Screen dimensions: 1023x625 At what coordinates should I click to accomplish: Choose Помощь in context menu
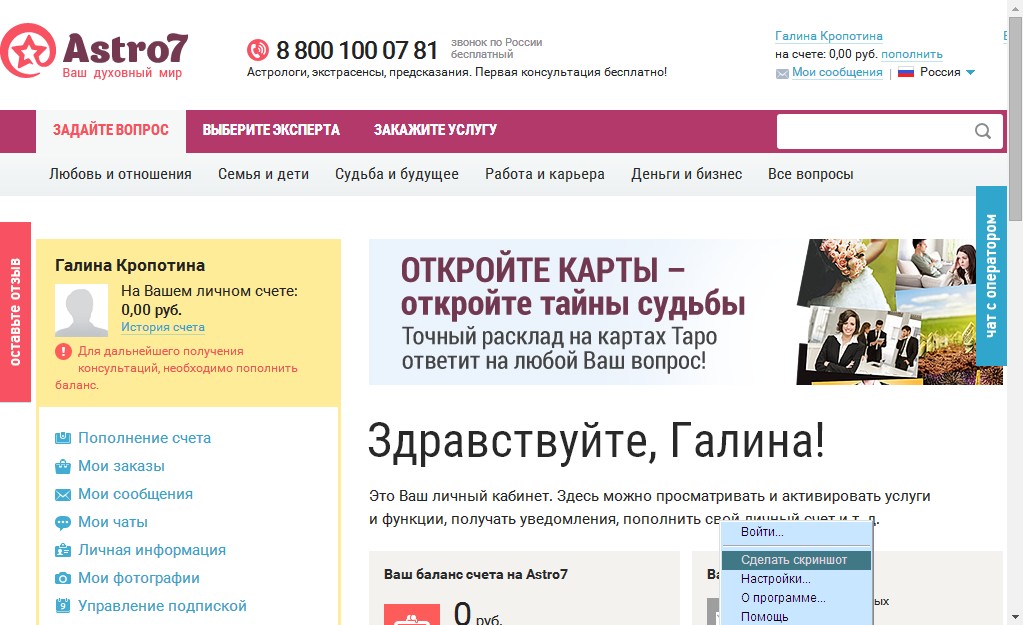(796, 617)
